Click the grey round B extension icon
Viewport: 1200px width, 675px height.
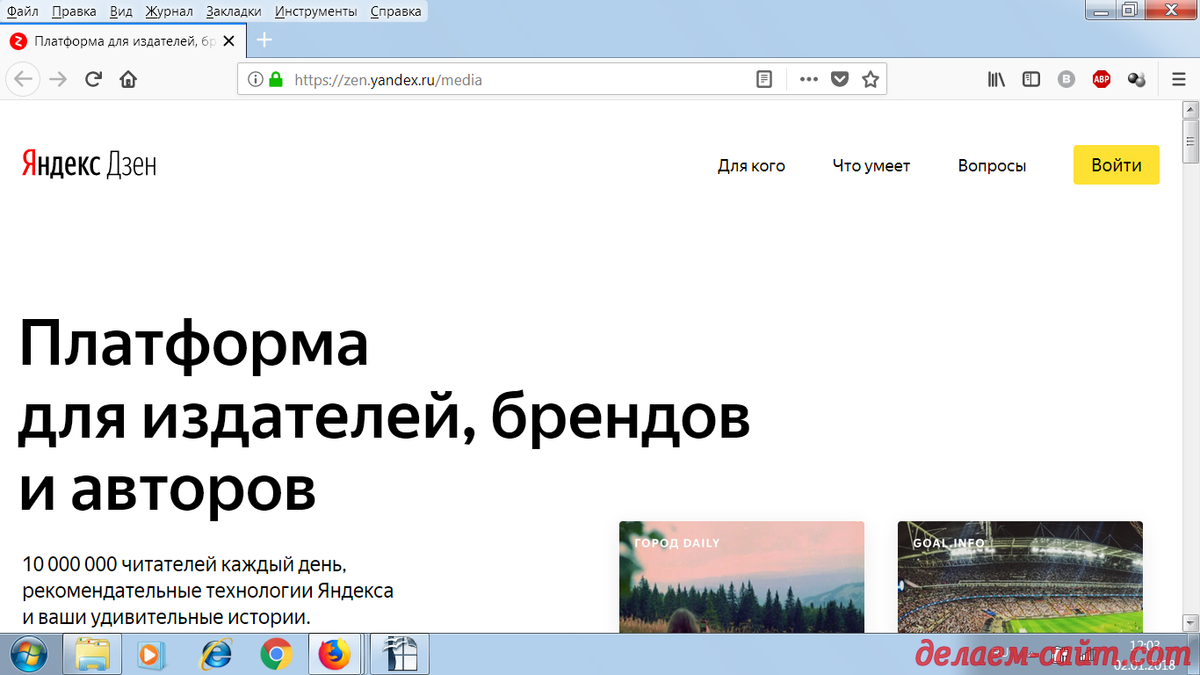1066,80
